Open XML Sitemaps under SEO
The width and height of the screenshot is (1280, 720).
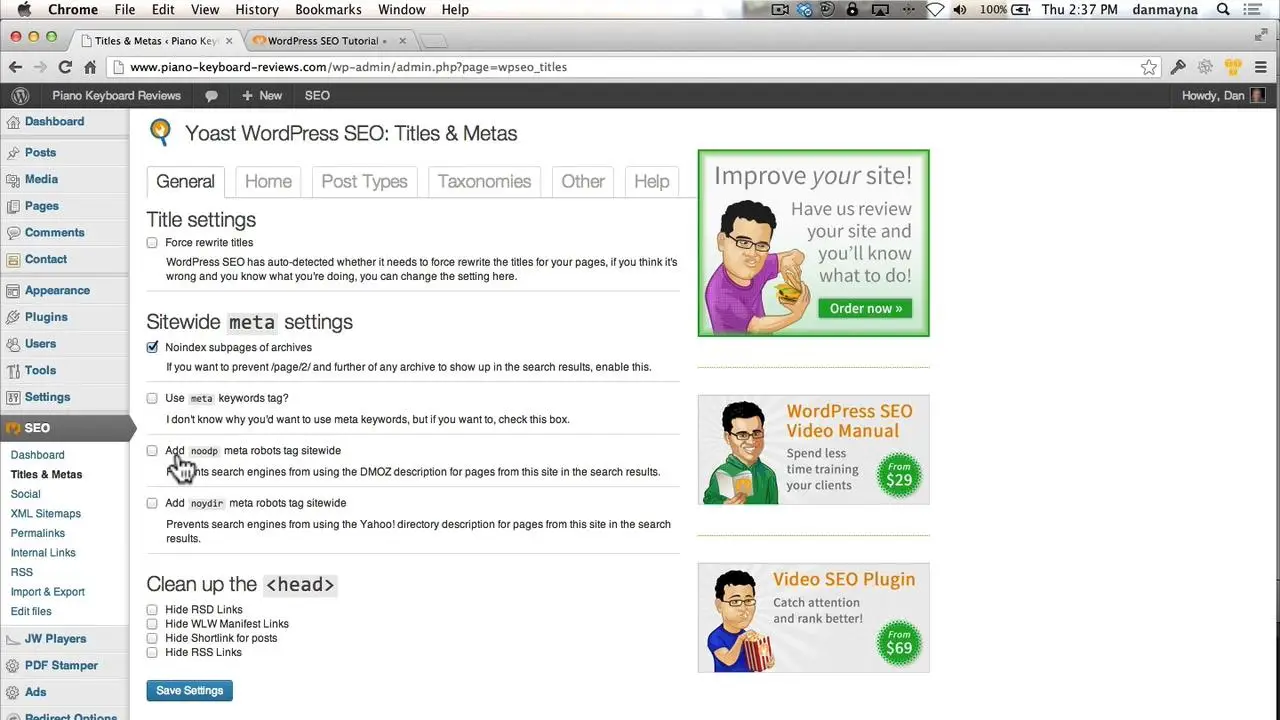(46, 514)
